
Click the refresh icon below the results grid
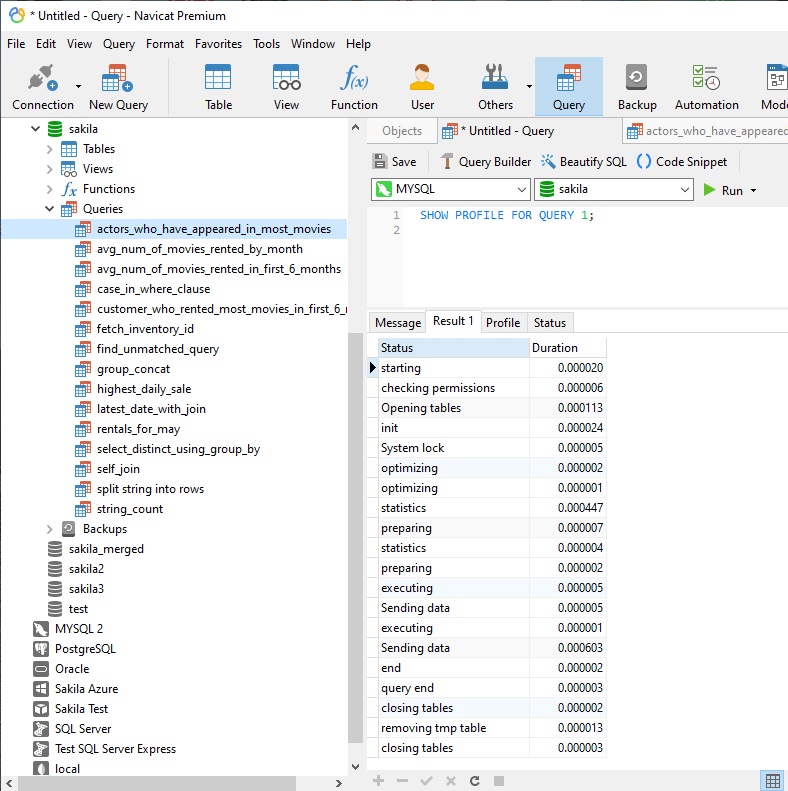pos(474,780)
